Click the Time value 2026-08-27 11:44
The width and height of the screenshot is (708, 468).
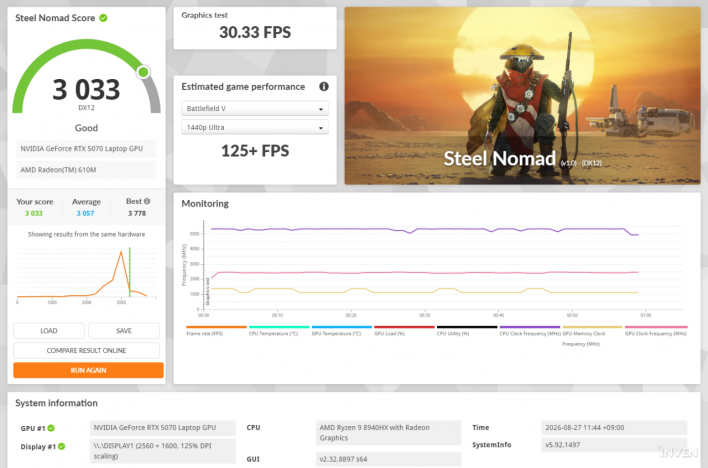pyautogui.click(x=614, y=427)
